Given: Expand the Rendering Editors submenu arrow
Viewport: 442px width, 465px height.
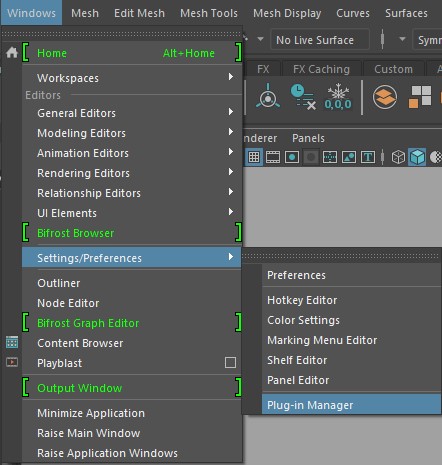Looking at the screenshot, I should click(x=231, y=172).
